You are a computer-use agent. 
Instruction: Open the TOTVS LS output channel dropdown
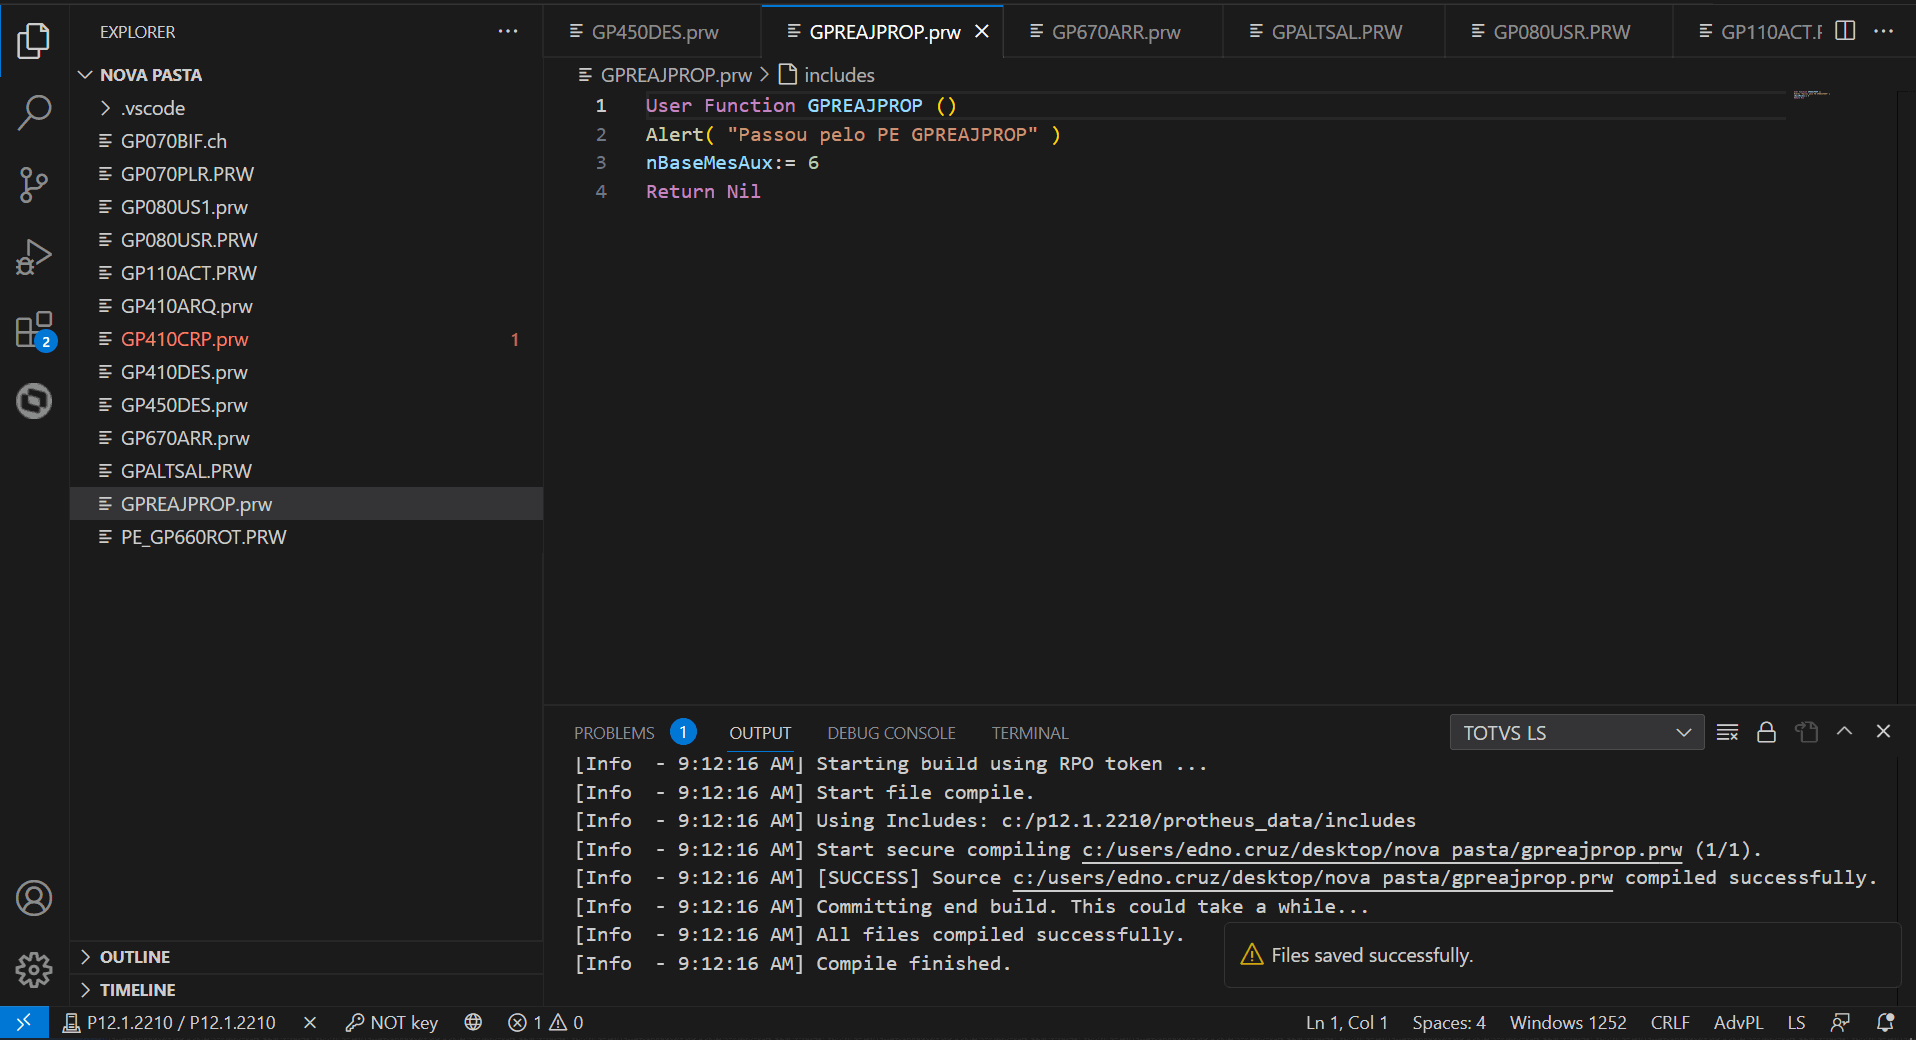1577,732
